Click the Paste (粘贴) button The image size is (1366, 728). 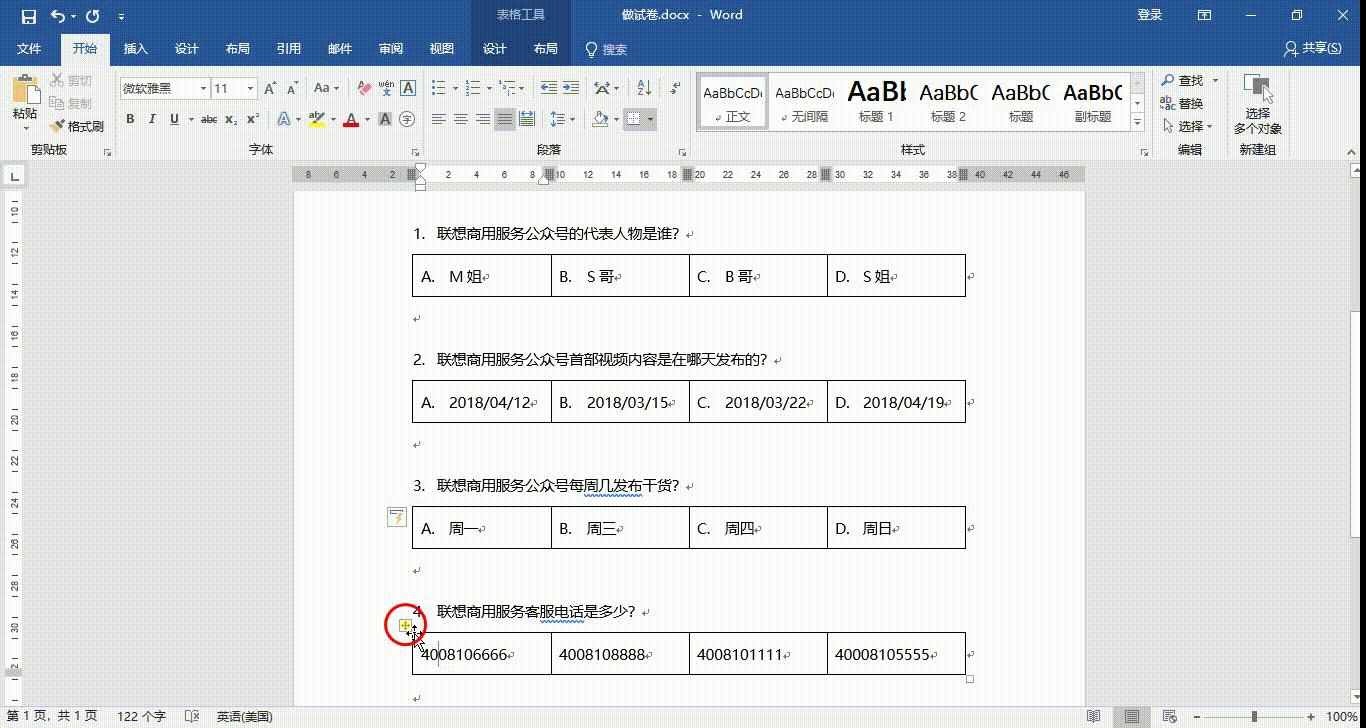click(23, 100)
